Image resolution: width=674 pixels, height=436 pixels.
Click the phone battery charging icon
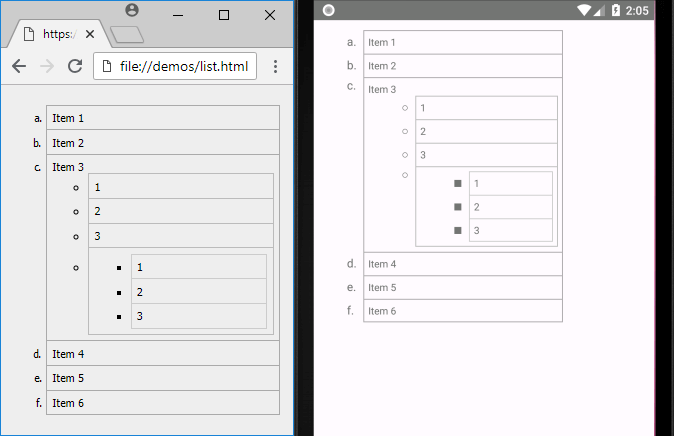(x=616, y=10)
